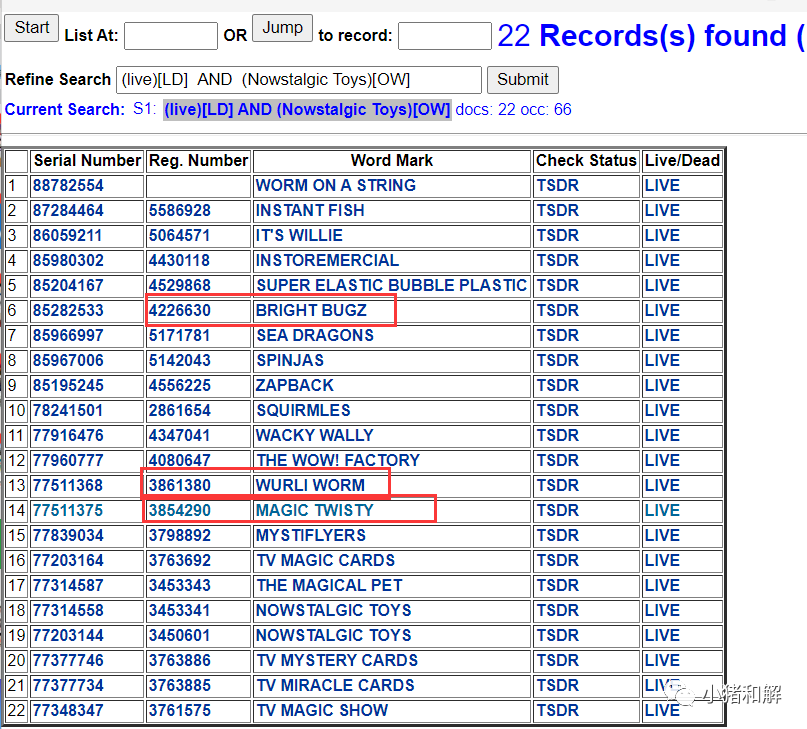Open registration number 3453343
This screenshot has width=807, height=729.
pyautogui.click(x=180, y=585)
